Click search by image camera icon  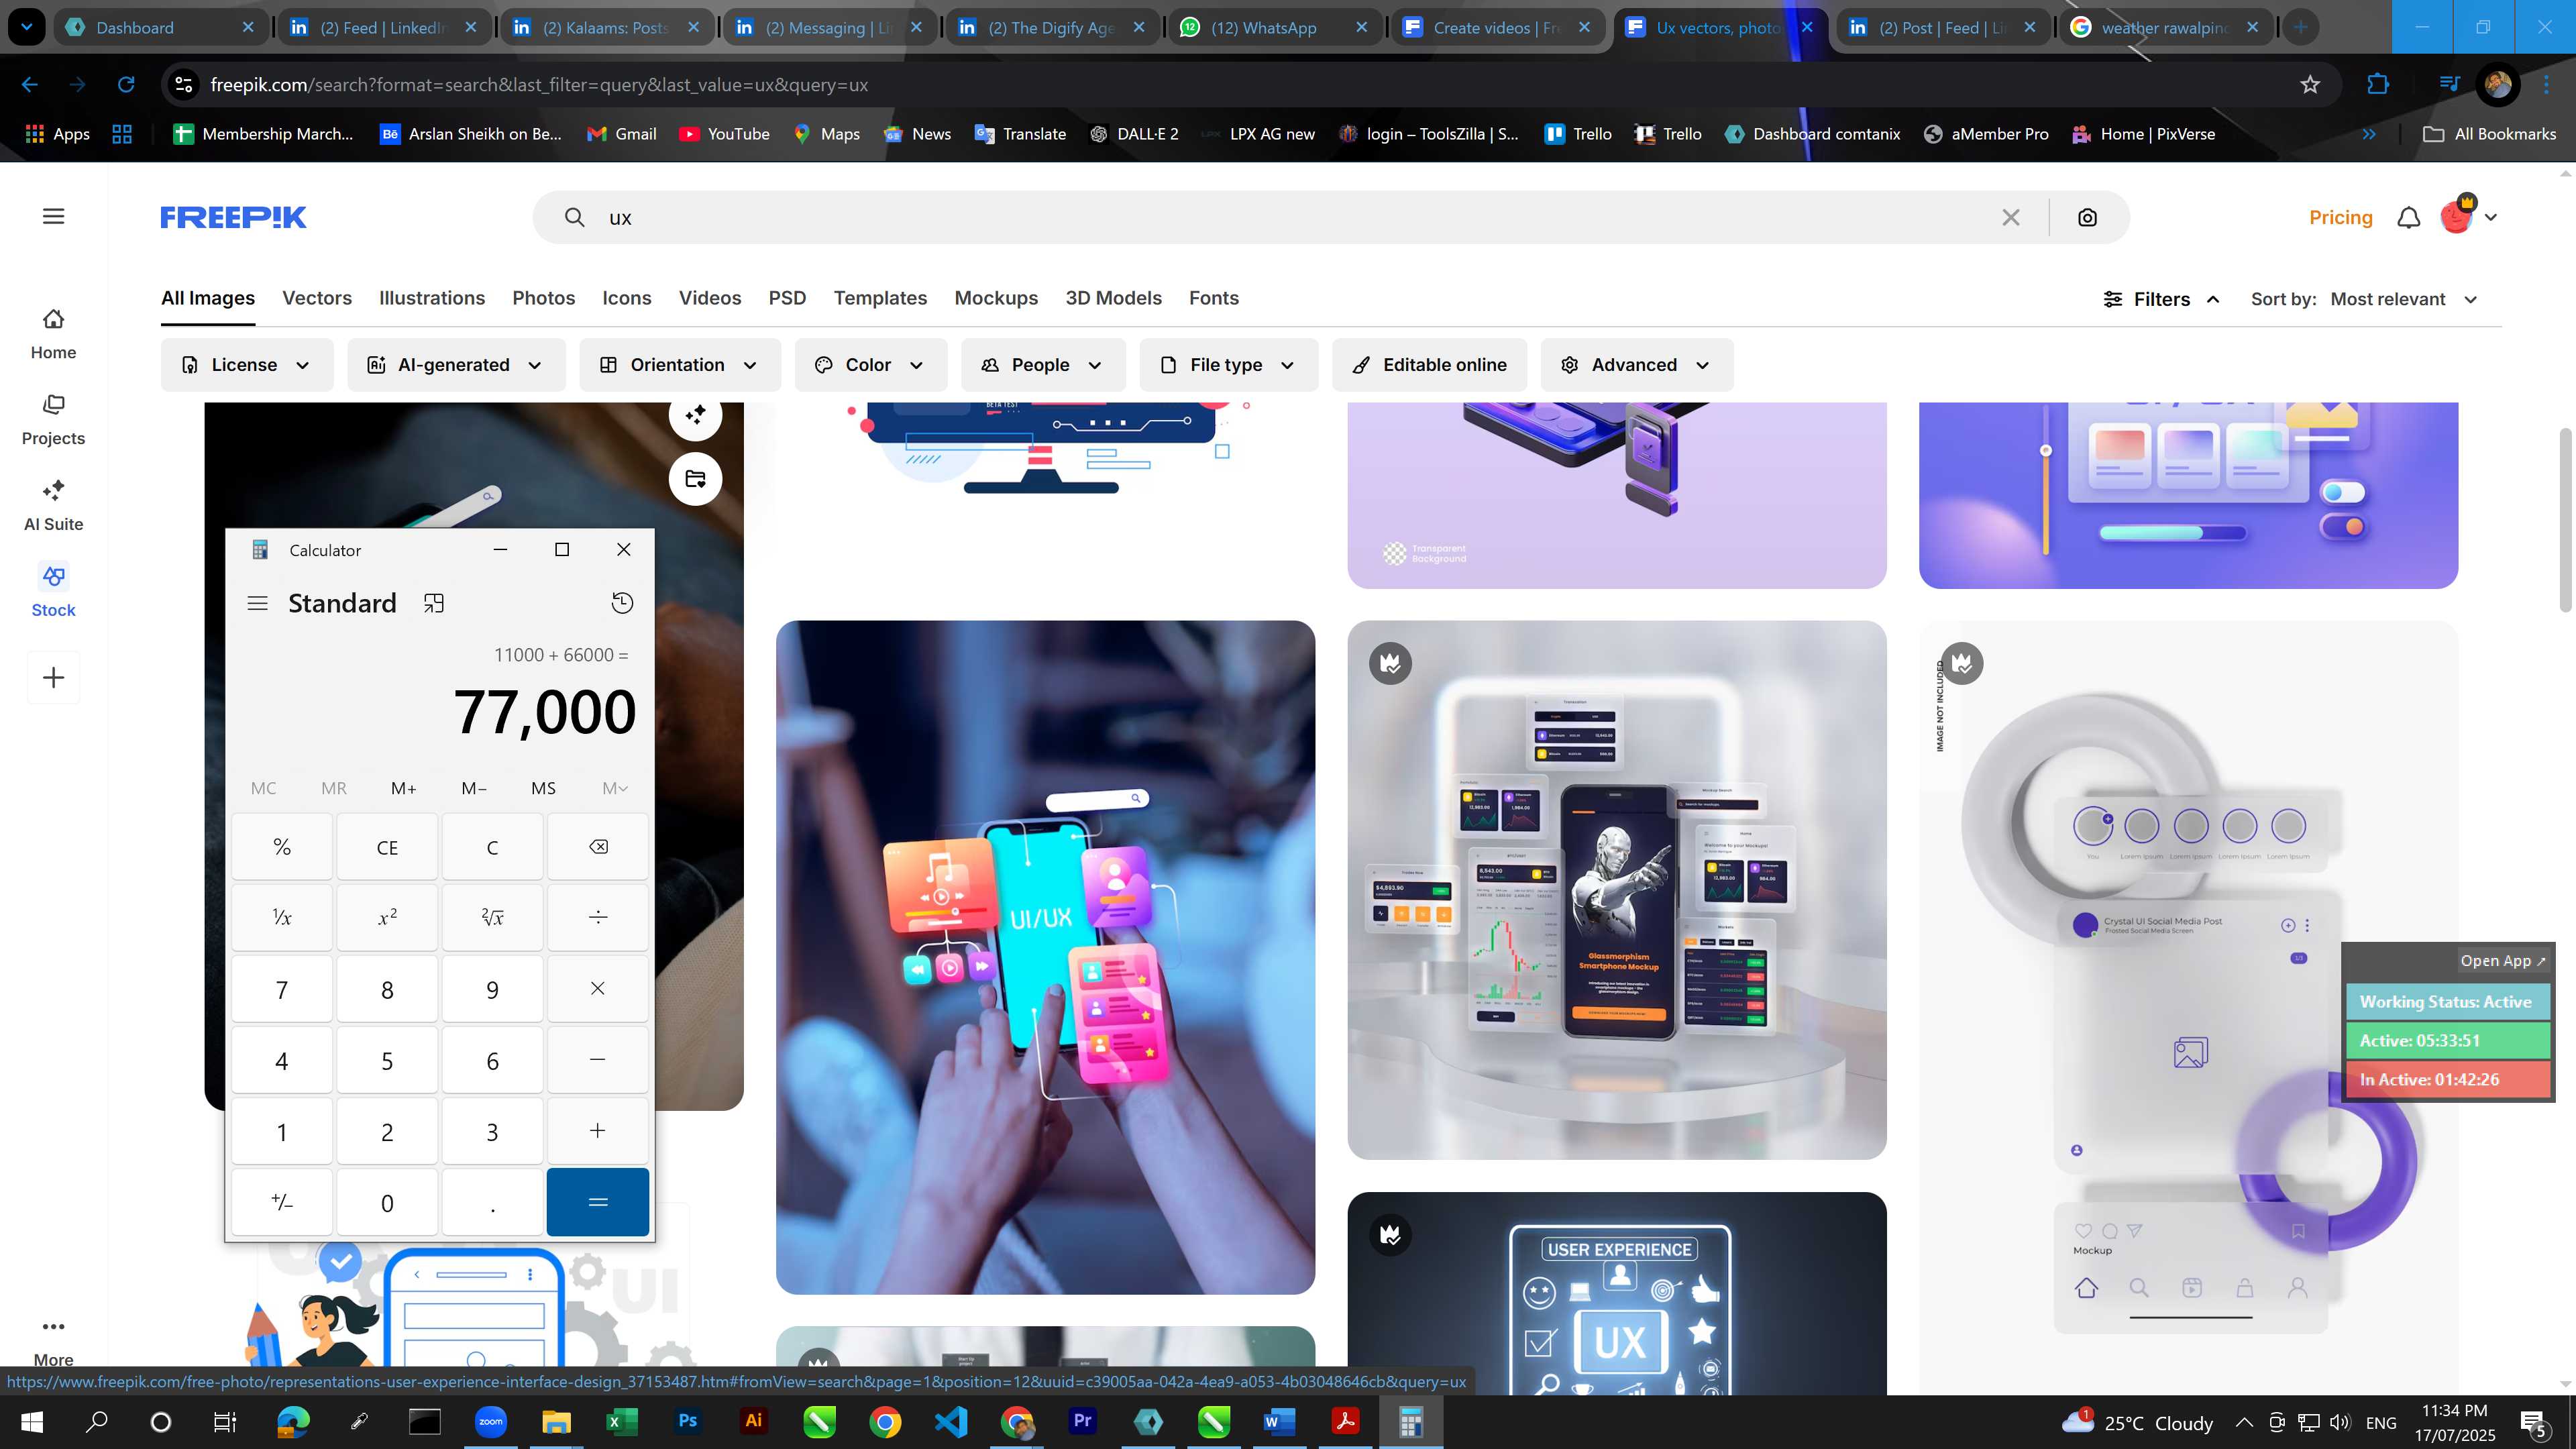2087,217
